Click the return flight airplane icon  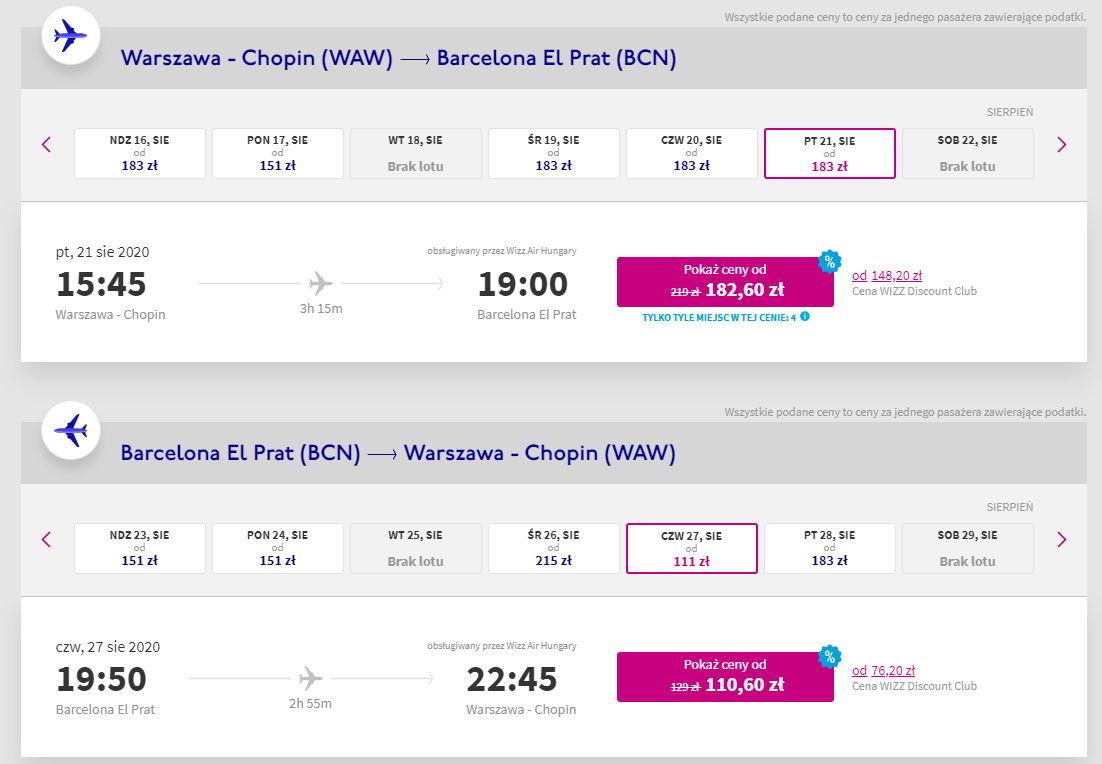pos(70,431)
